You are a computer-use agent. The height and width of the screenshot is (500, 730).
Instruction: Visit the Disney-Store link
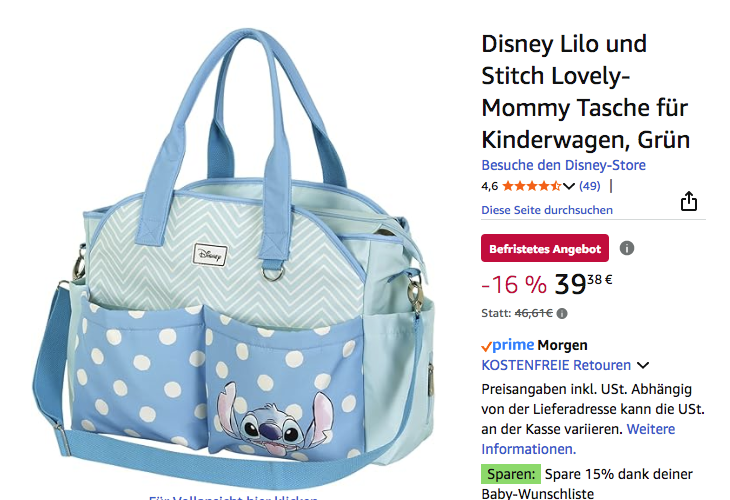point(563,165)
